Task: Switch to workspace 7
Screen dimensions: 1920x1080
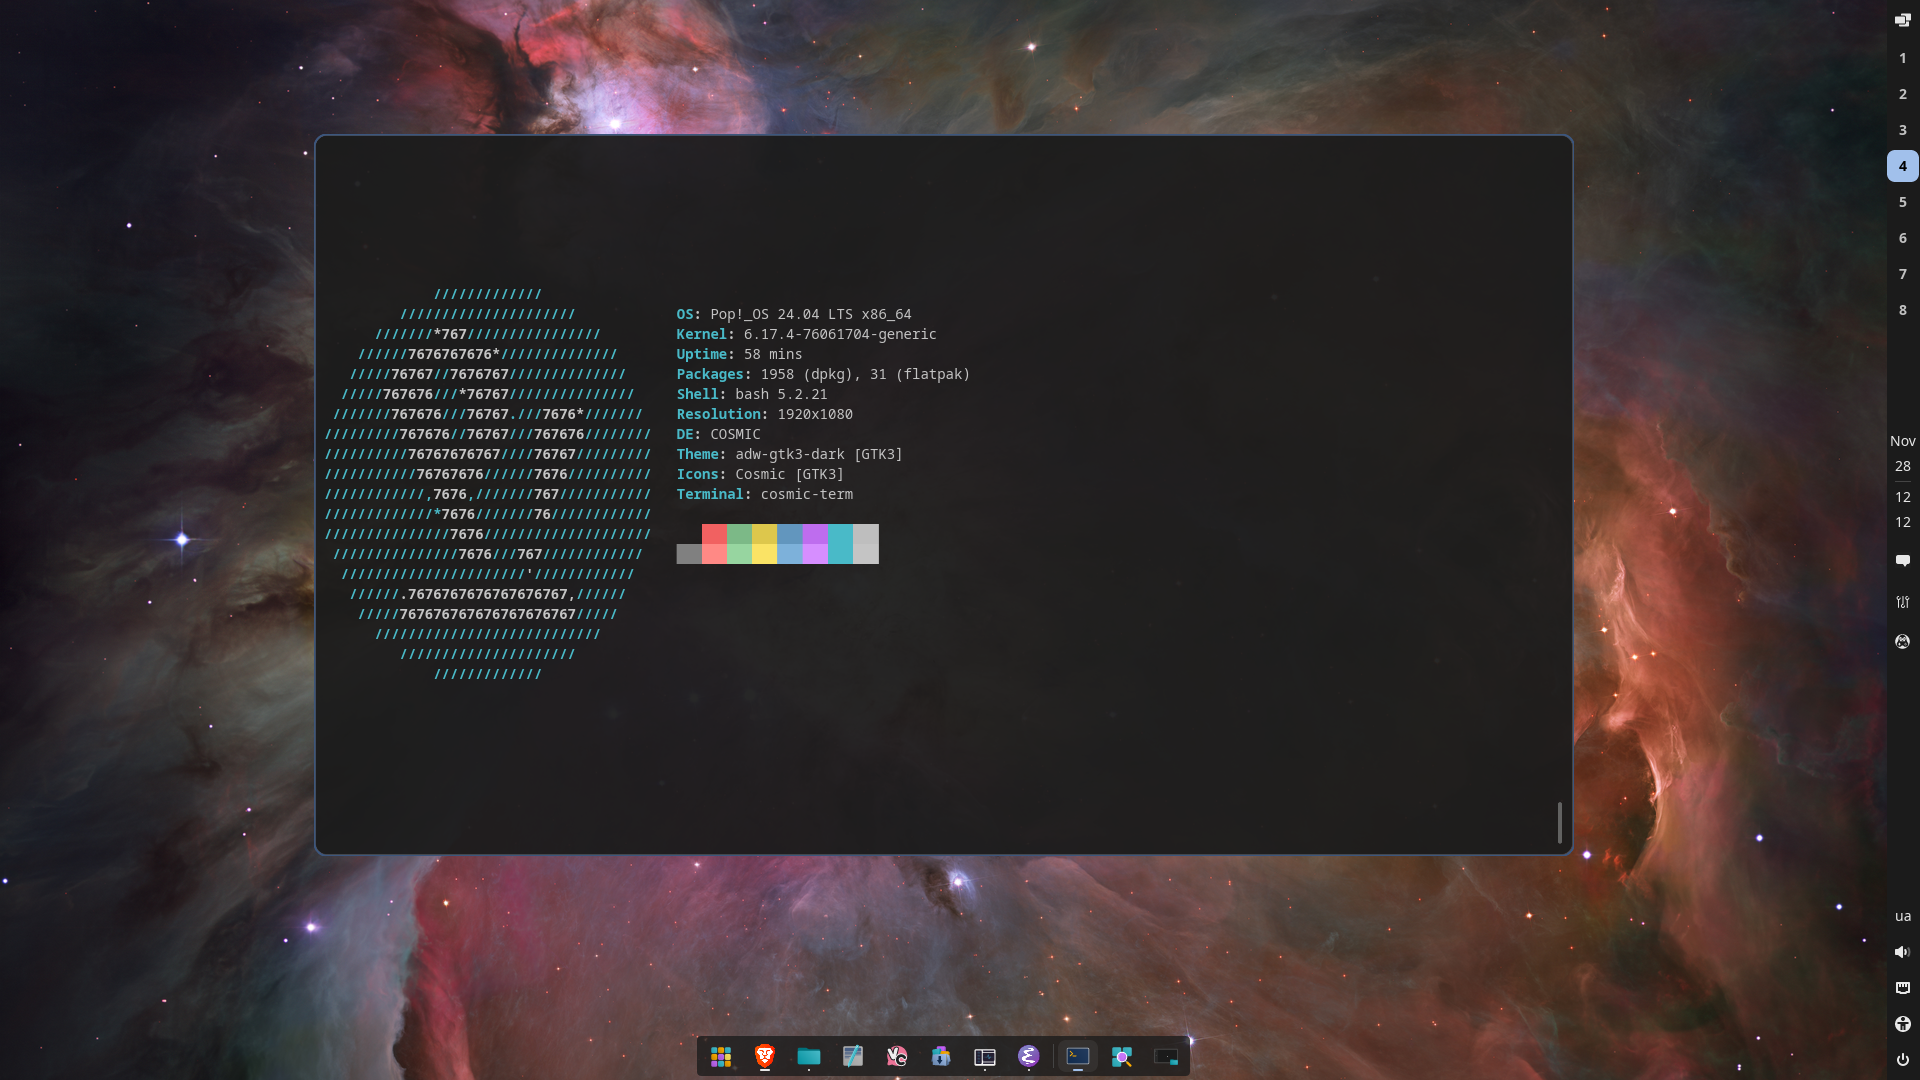Action: point(1902,274)
